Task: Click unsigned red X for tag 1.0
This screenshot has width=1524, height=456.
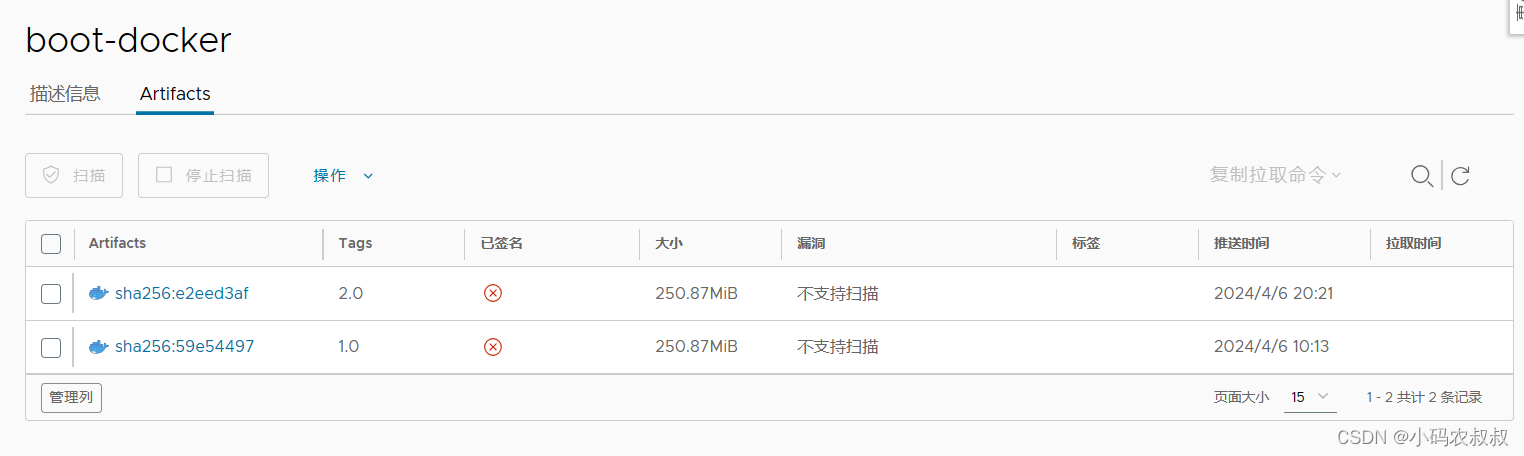Action: (492, 347)
